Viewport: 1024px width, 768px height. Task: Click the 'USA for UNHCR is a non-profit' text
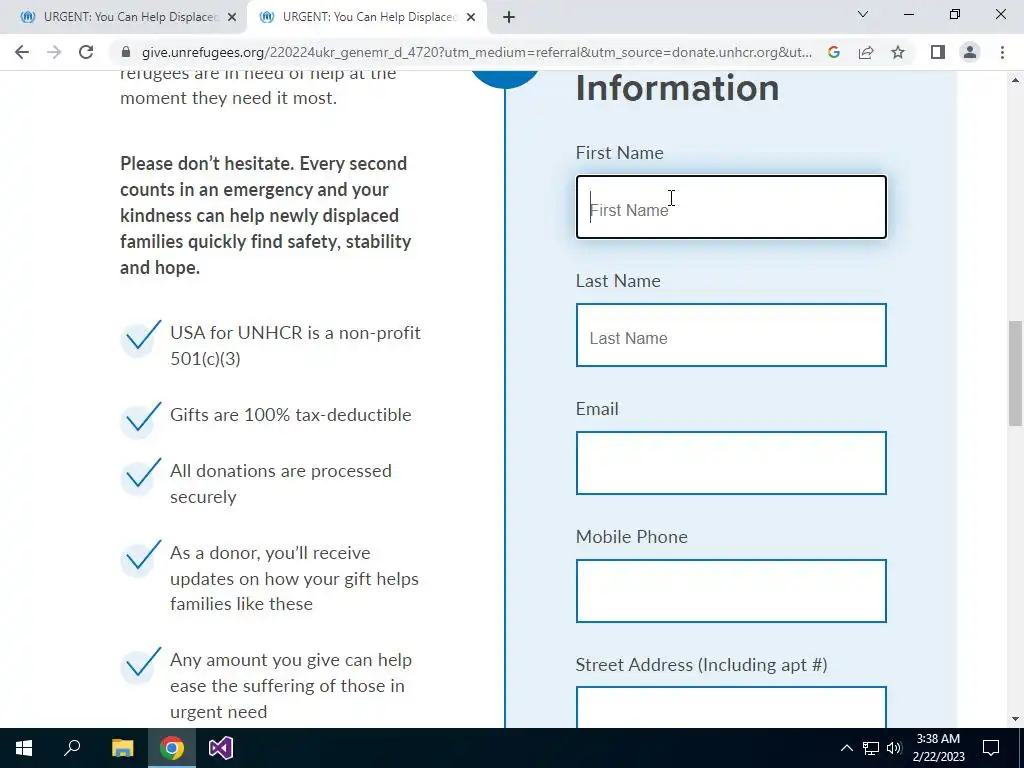tap(295, 345)
